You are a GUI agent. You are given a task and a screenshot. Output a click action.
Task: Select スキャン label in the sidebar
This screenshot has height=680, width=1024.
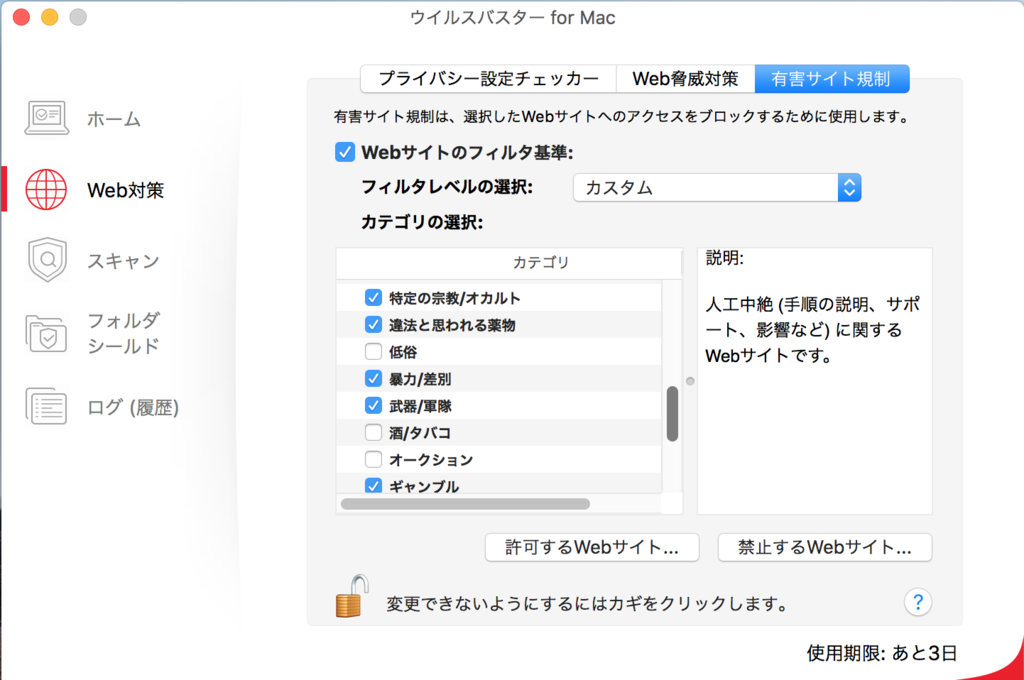click(123, 261)
